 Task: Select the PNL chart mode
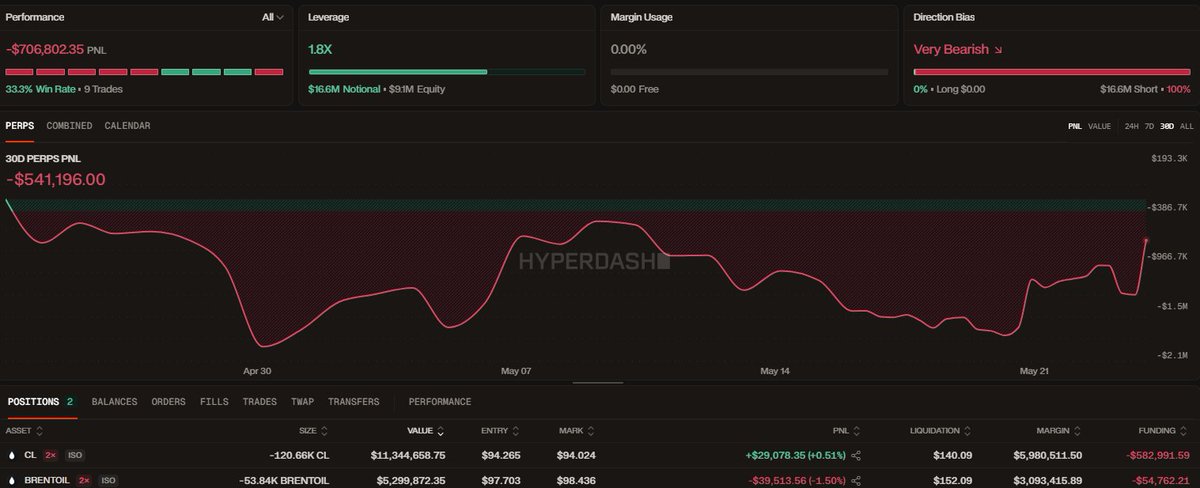click(x=1076, y=126)
